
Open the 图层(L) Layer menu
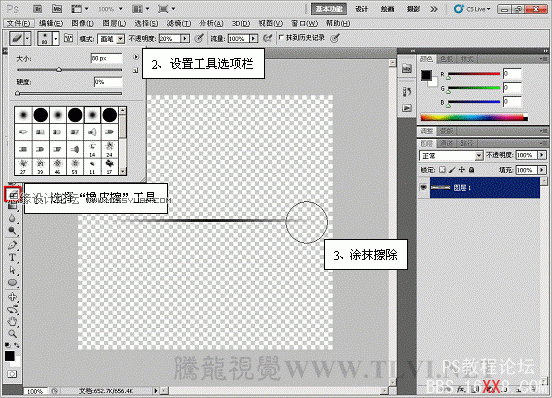(114, 23)
